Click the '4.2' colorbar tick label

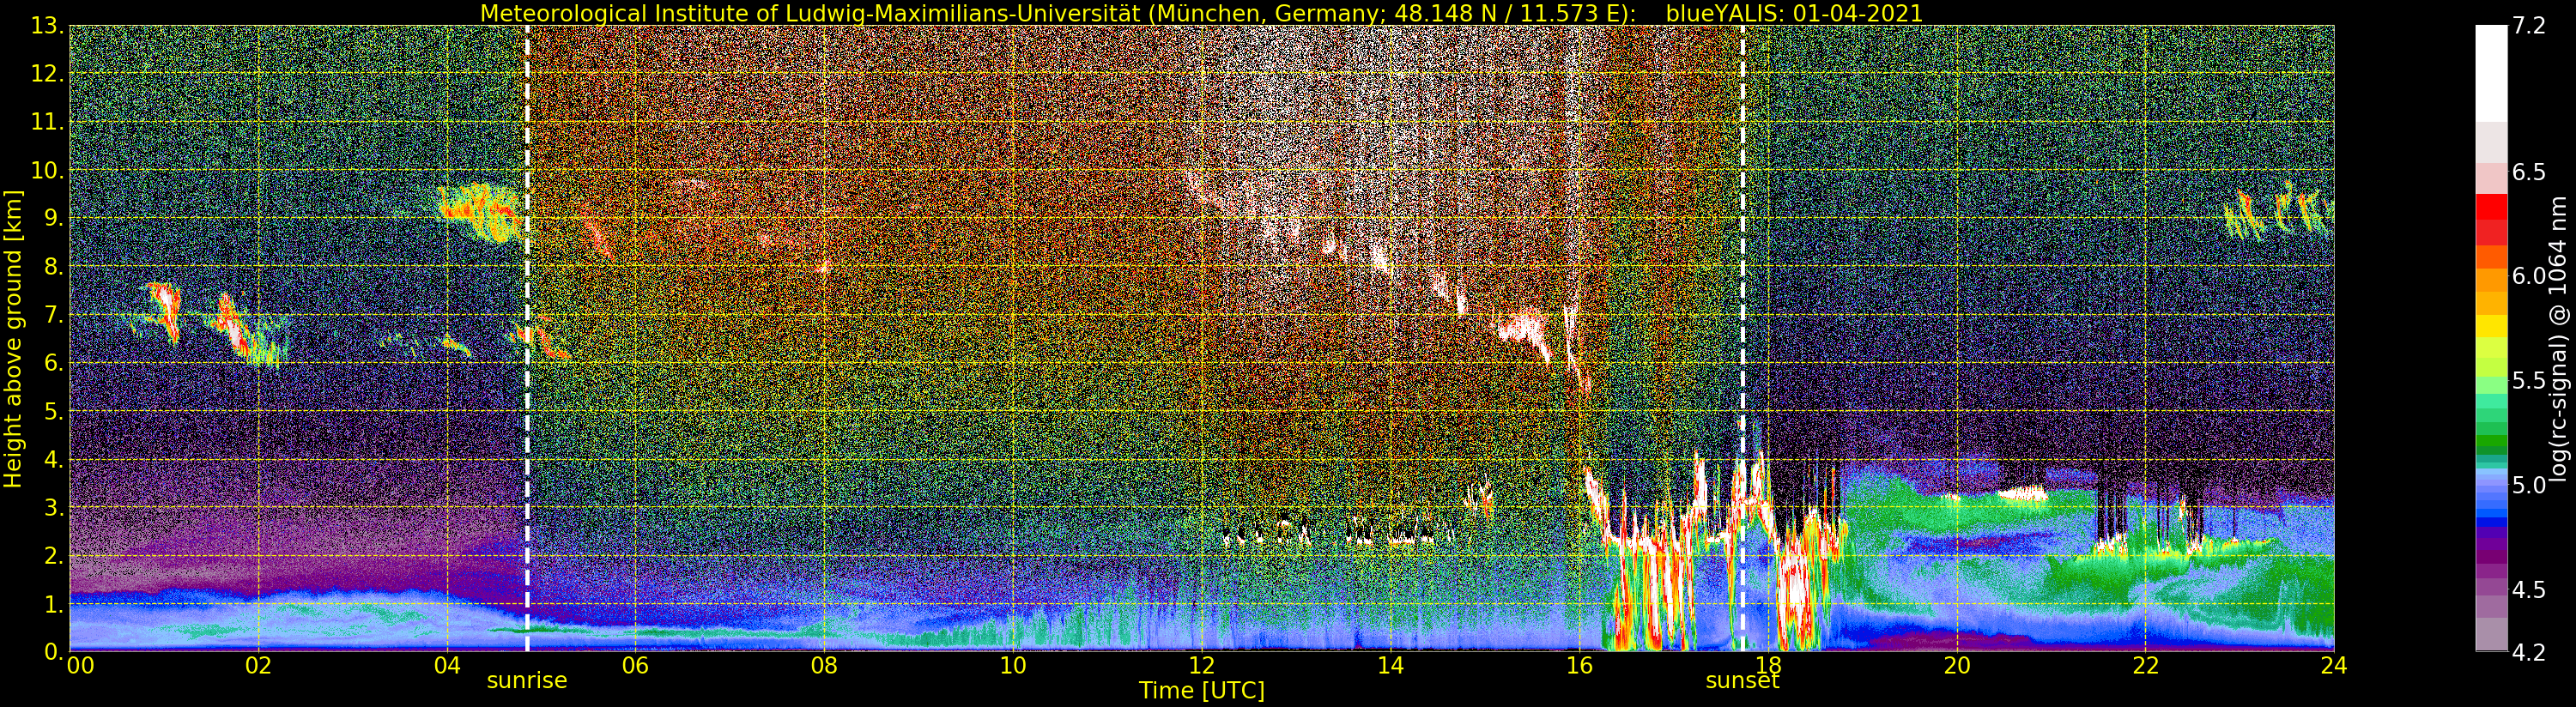(2529, 652)
